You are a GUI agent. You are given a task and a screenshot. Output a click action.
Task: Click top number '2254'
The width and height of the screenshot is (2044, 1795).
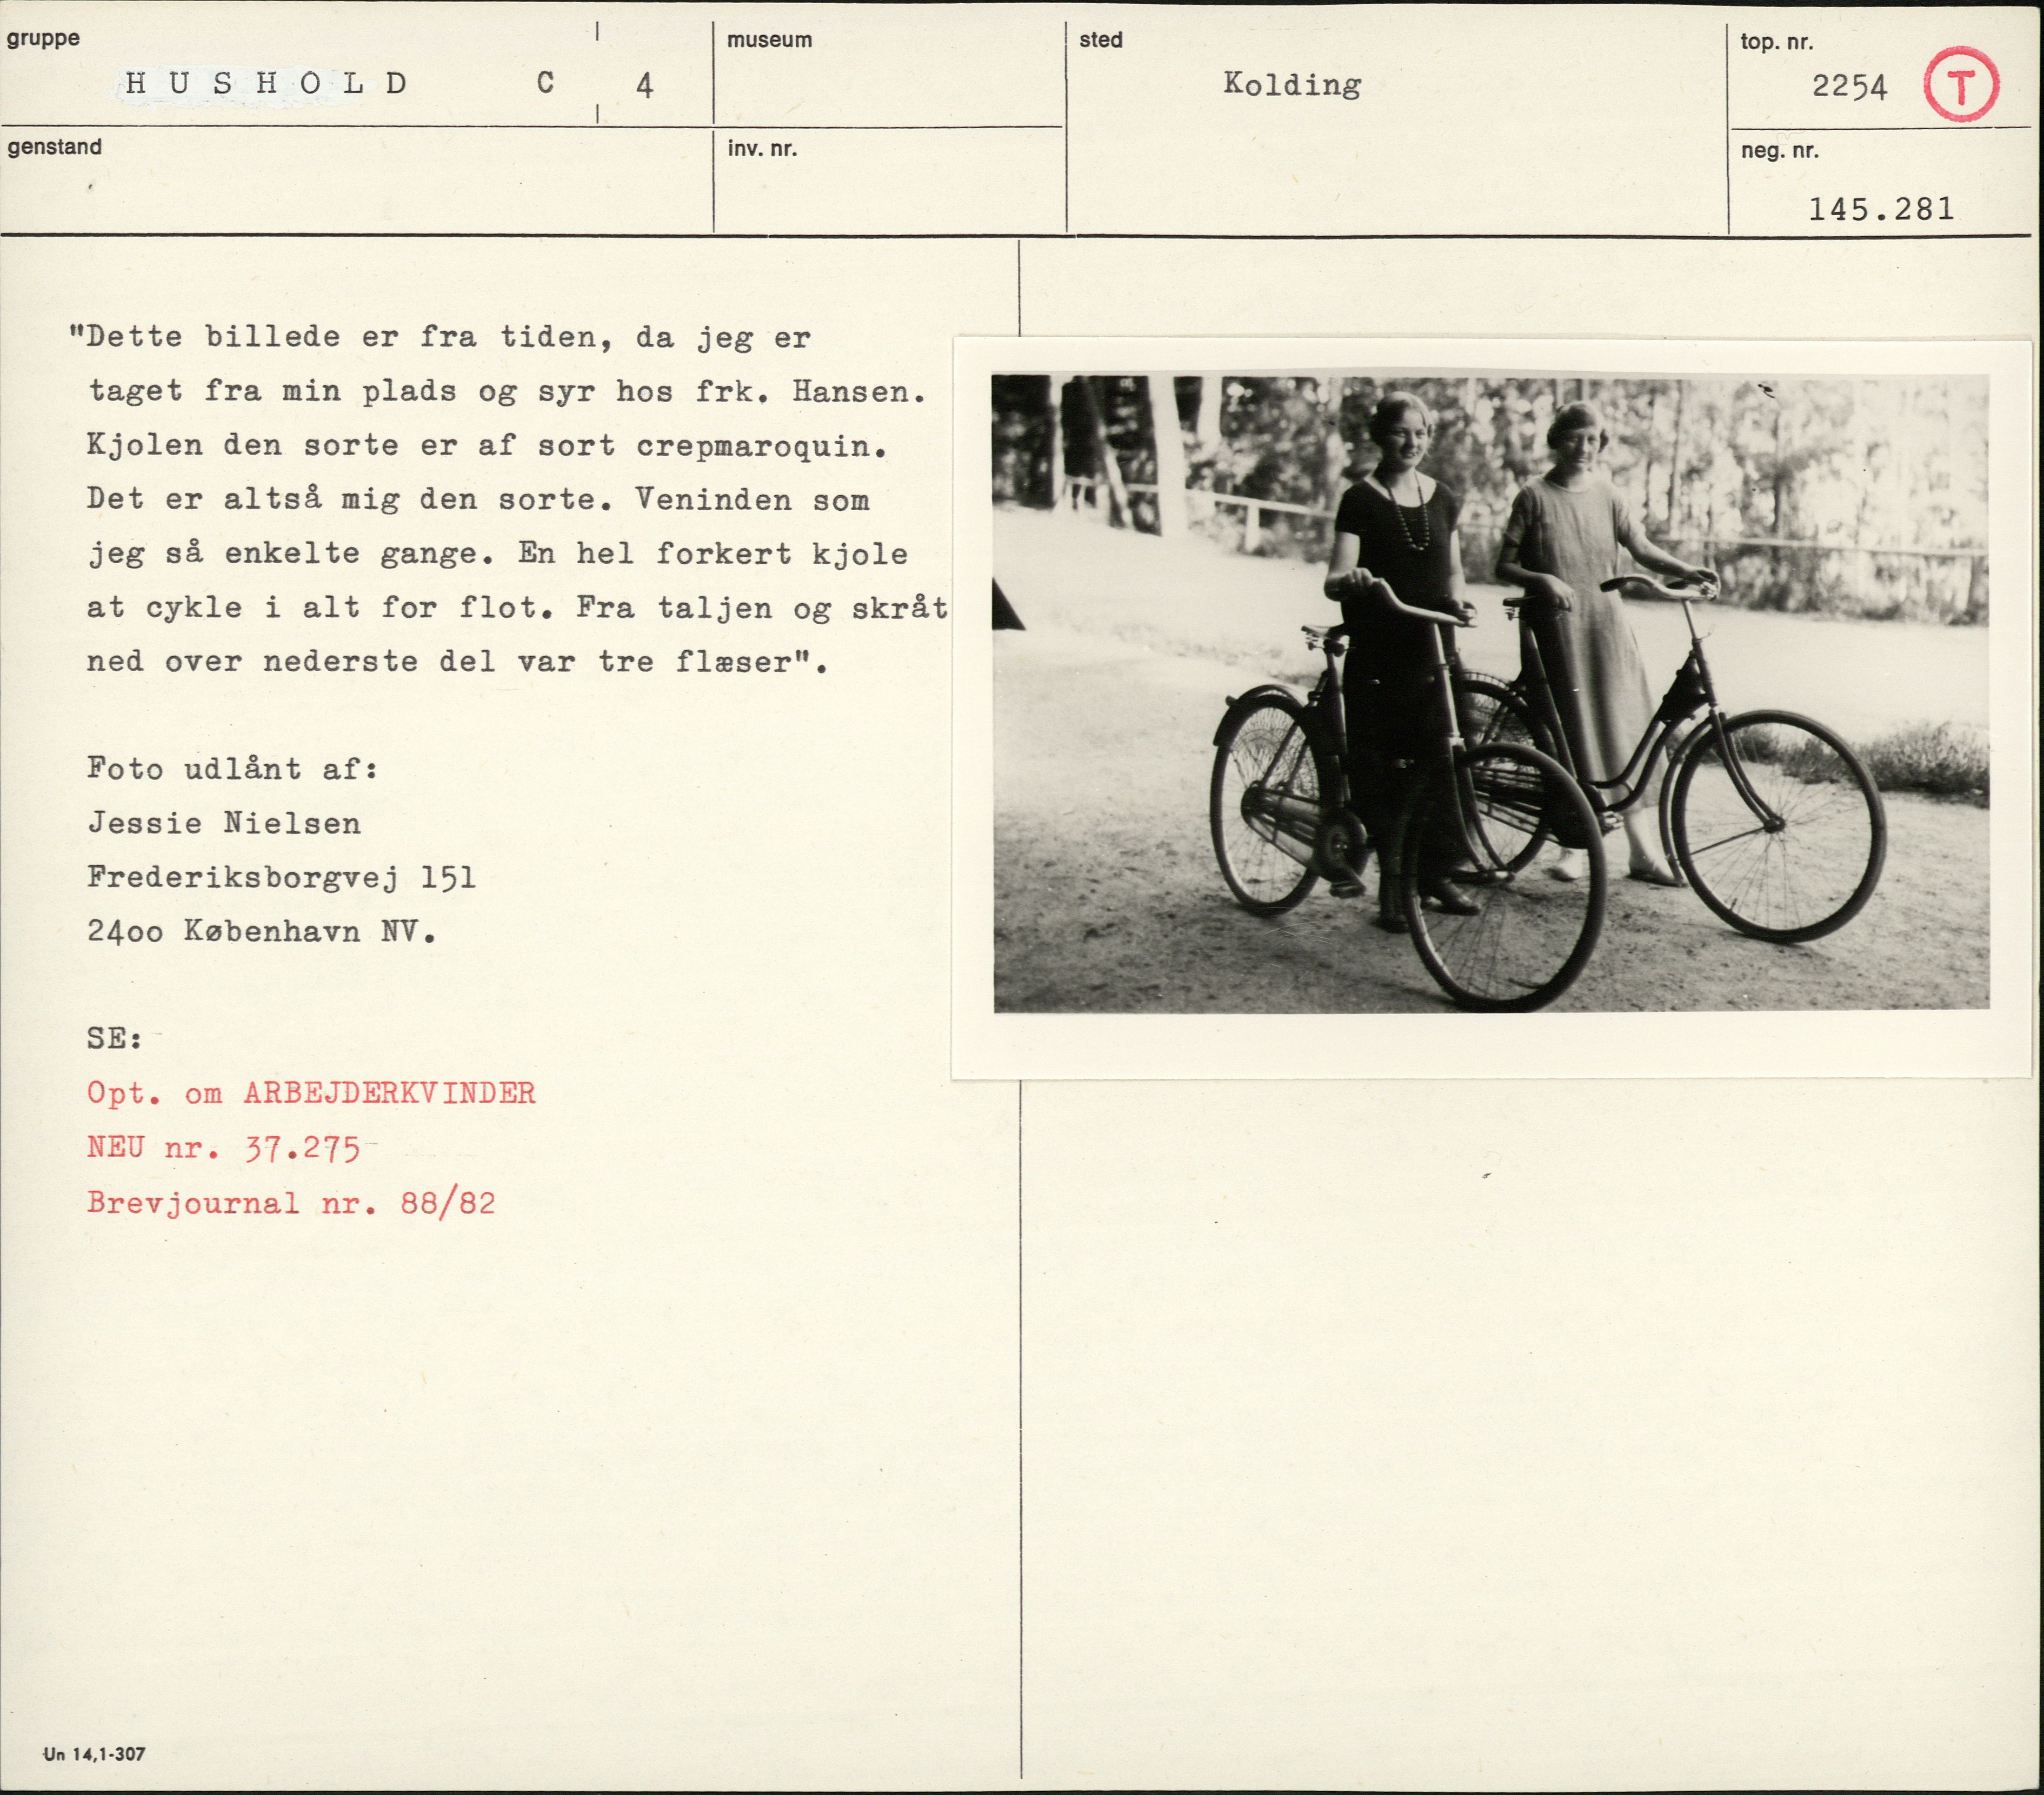tap(1849, 87)
